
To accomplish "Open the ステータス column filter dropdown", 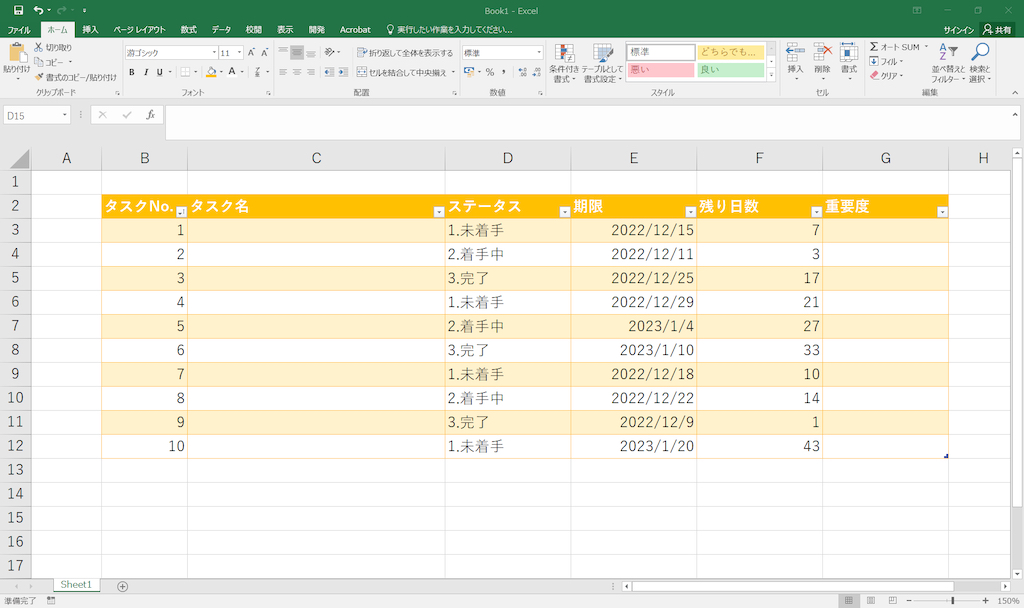I will coord(564,212).
